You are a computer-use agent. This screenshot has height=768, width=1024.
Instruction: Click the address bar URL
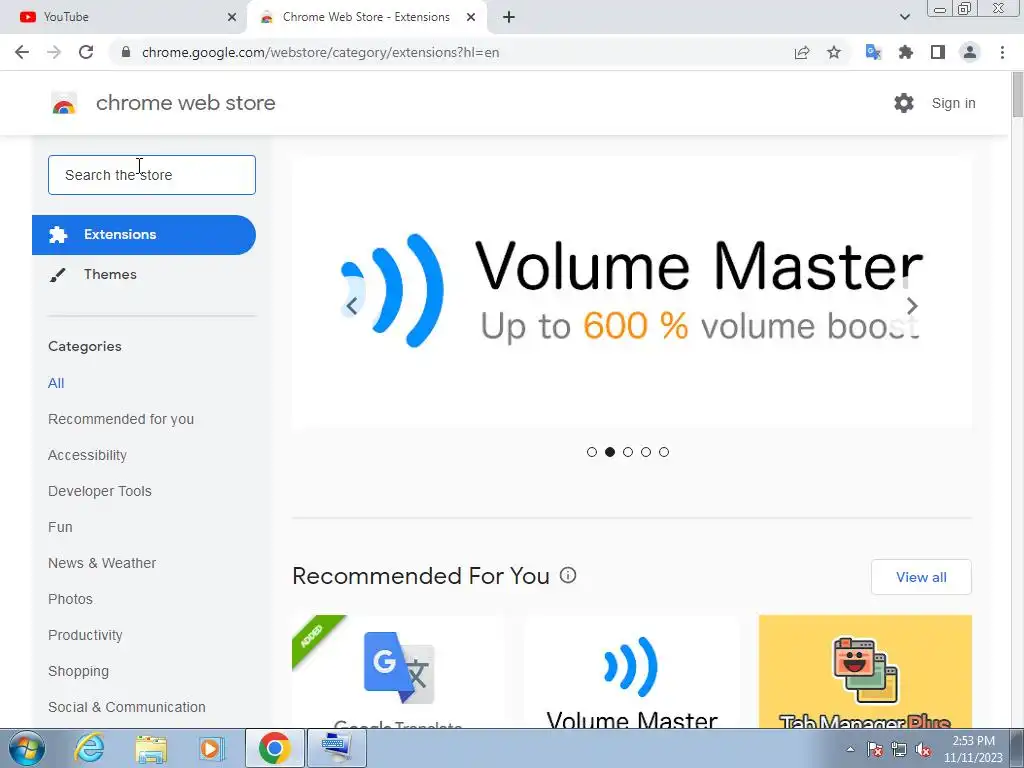click(x=320, y=52)
